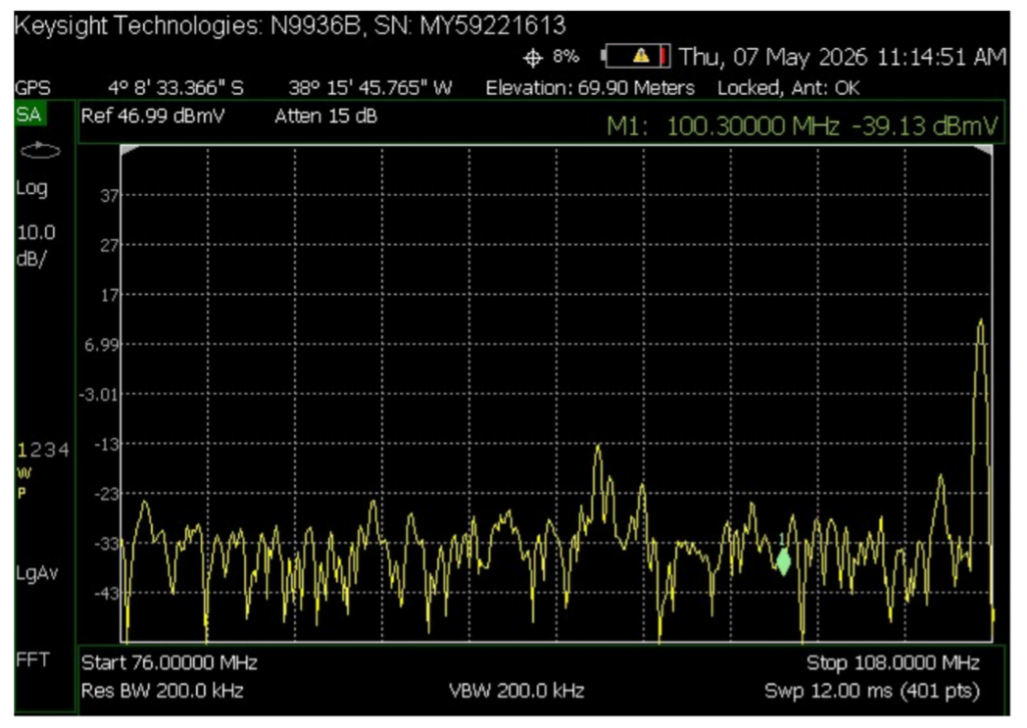Screen dimensions: 1027x728
Task: Click the VBW 200.0 kHz setting
Action: click(516, 691)
